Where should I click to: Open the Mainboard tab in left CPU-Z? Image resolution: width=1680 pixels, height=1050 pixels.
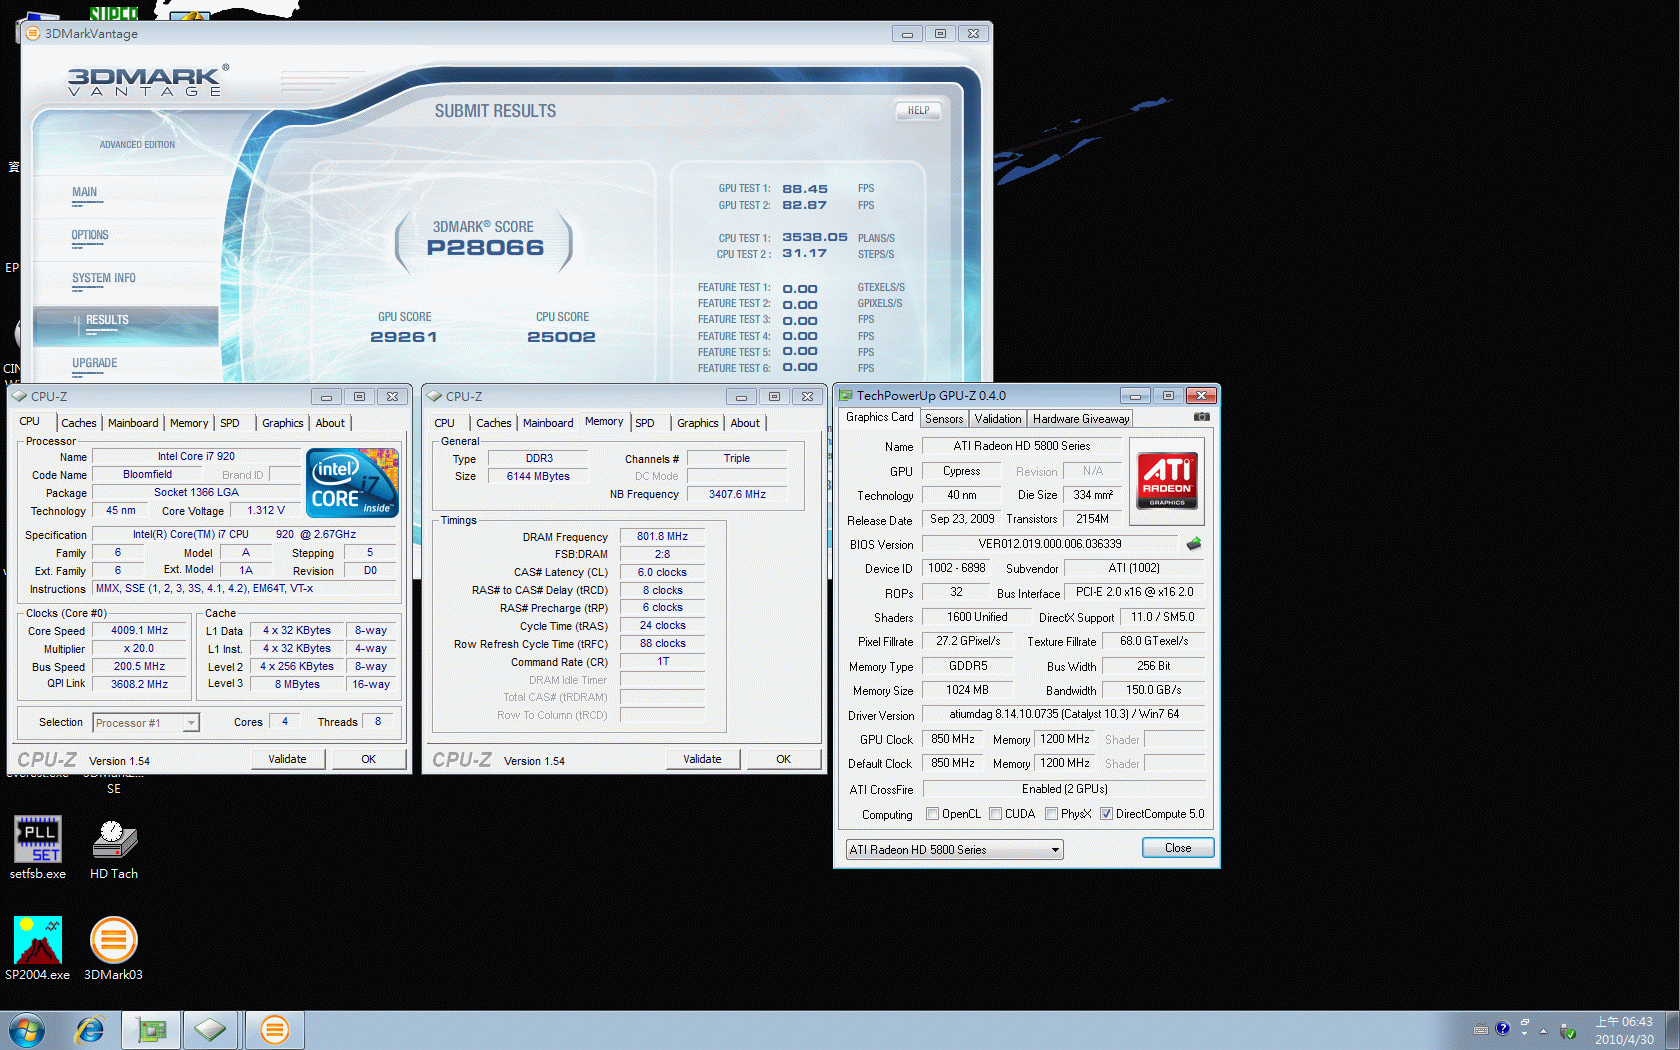(x=133, y=423)
